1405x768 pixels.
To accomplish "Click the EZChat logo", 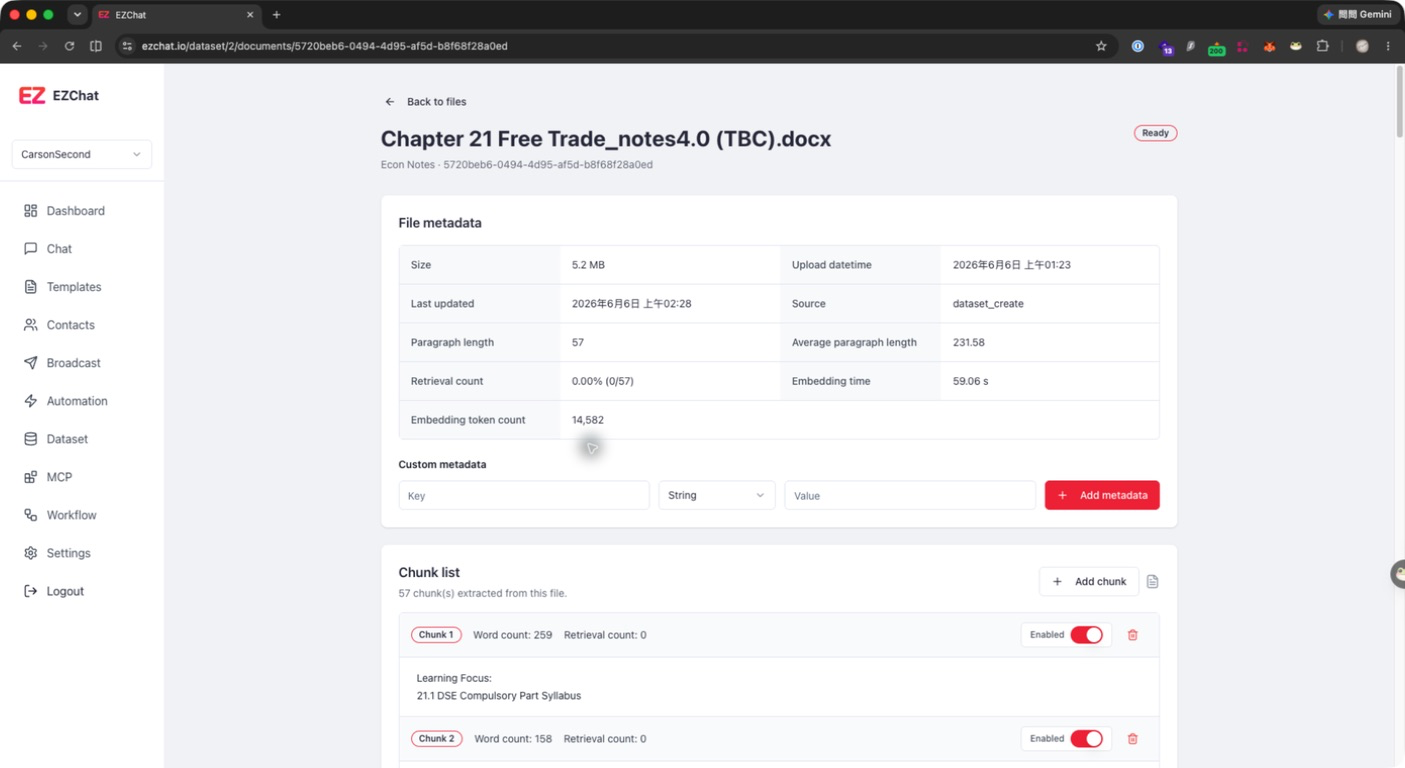I will [59, 96].
